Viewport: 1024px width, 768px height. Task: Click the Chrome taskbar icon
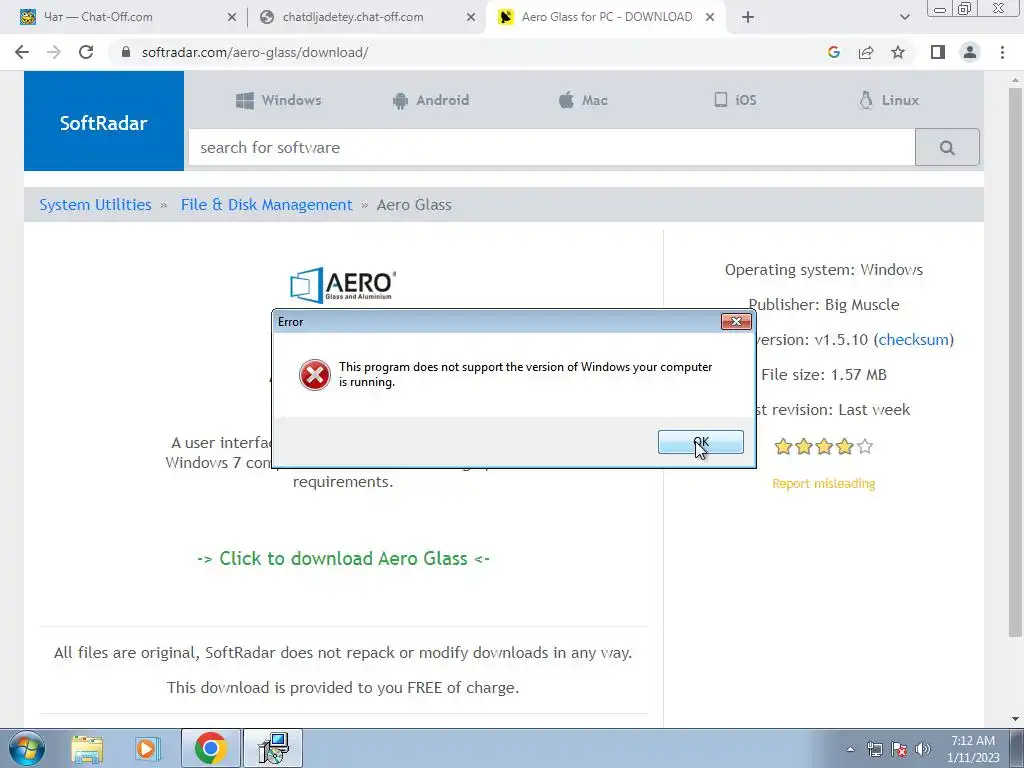210,748
